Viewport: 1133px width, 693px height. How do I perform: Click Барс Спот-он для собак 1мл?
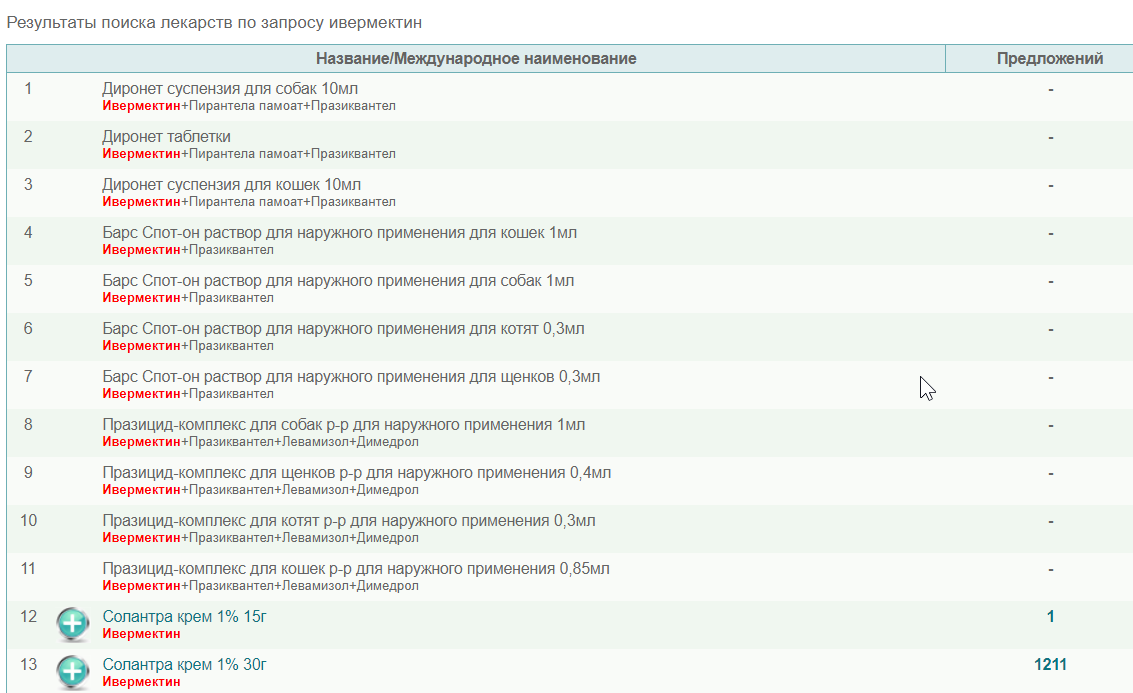[x=338, y=281]
